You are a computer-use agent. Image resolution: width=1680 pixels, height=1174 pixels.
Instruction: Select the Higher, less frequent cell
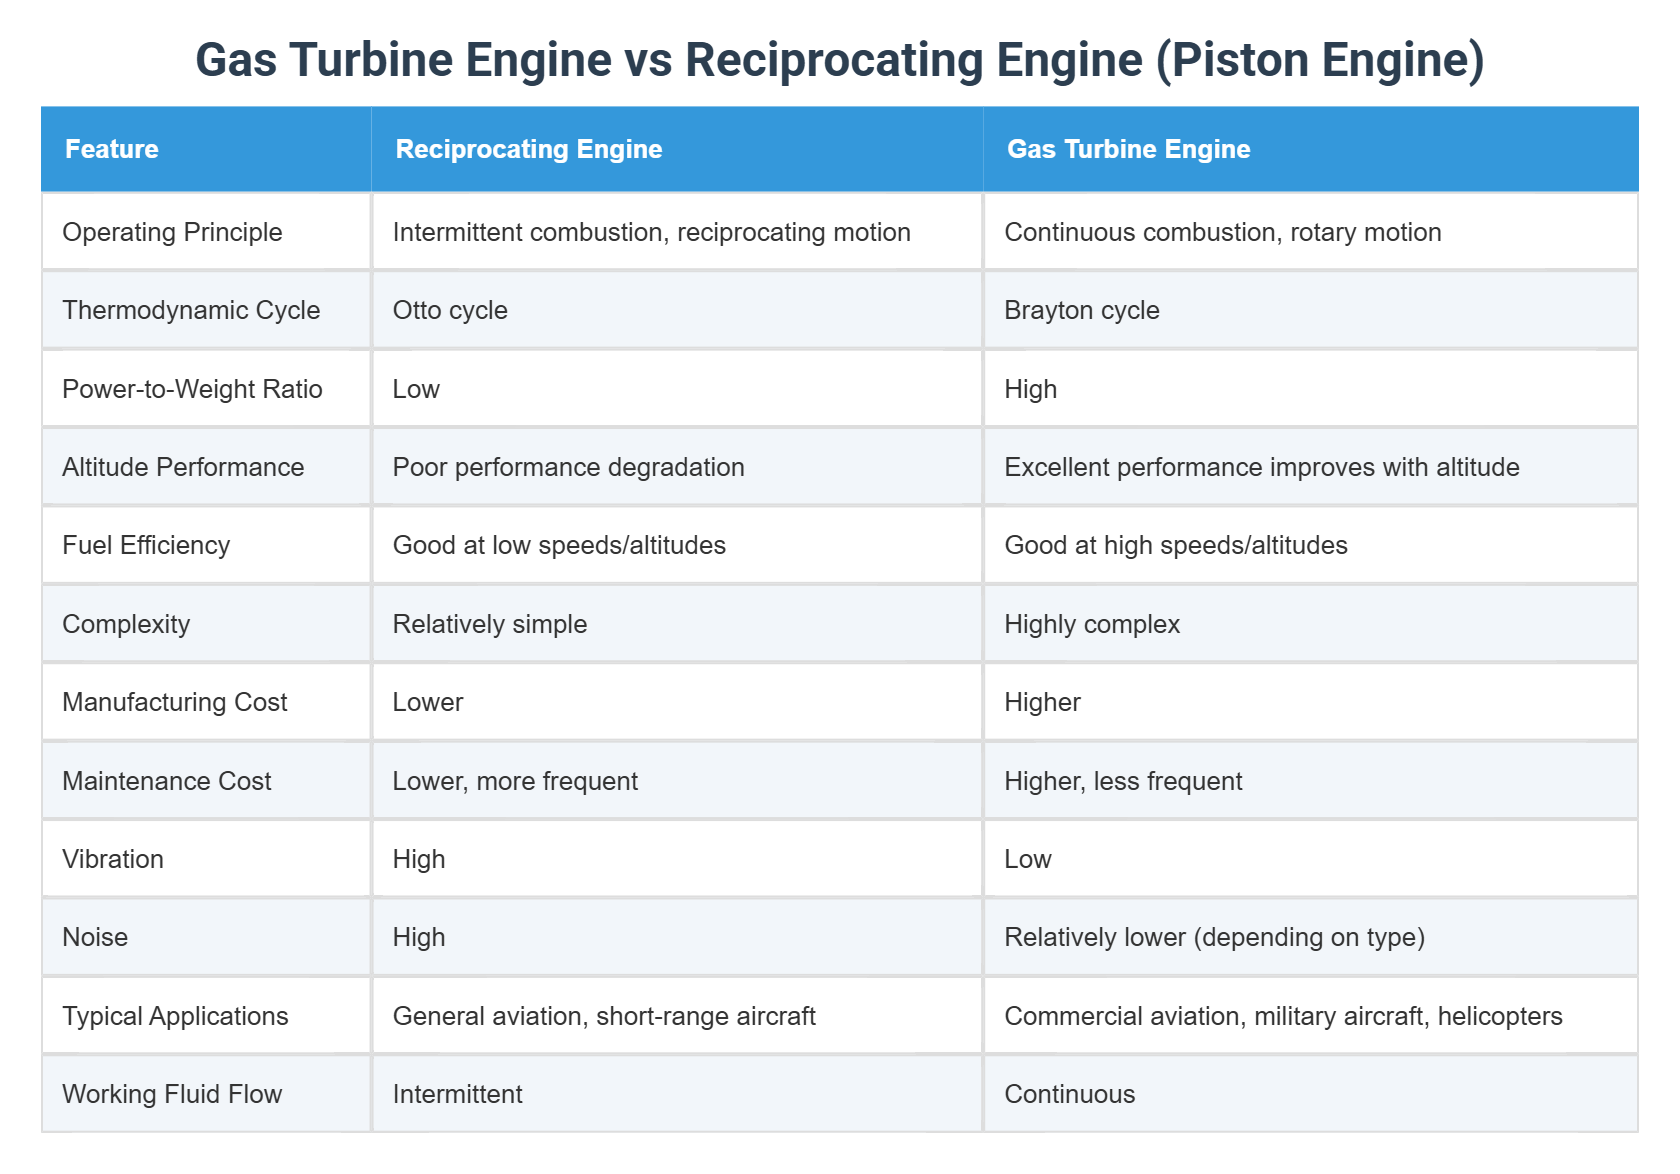(x=1123, y=781)
